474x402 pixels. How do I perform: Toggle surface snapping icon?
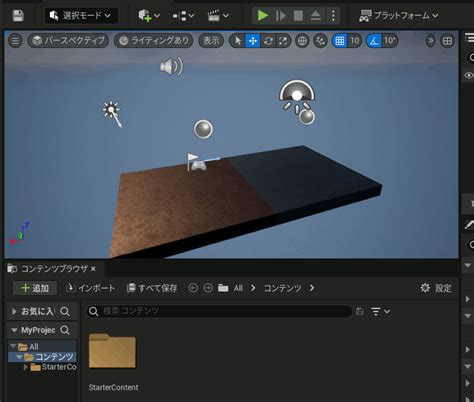click(320, 41)
